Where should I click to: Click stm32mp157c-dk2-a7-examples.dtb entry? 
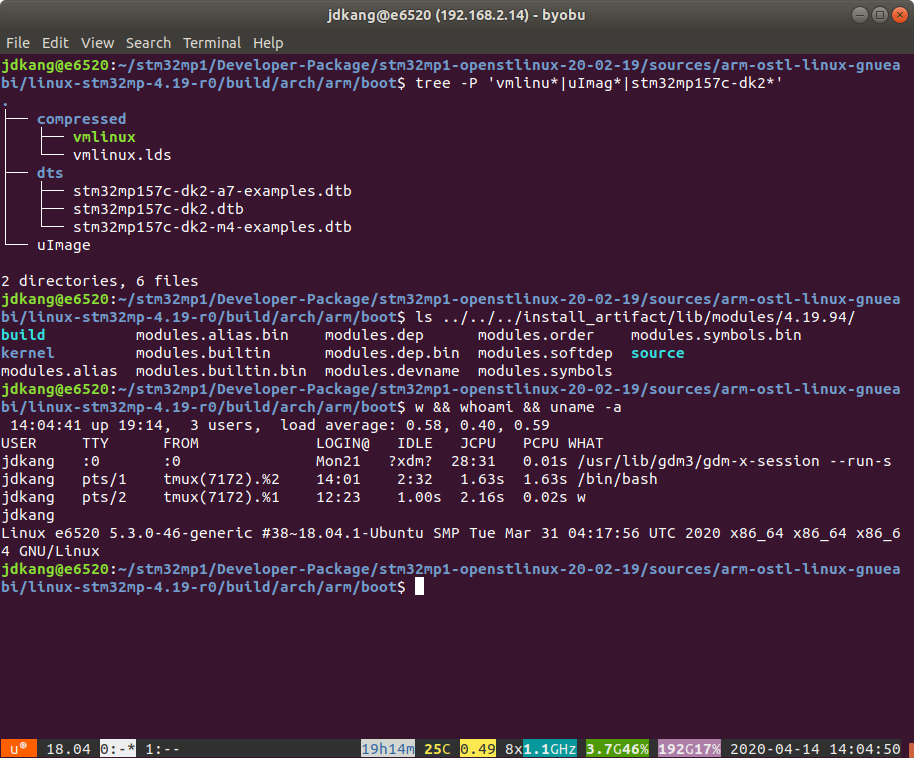212,191
